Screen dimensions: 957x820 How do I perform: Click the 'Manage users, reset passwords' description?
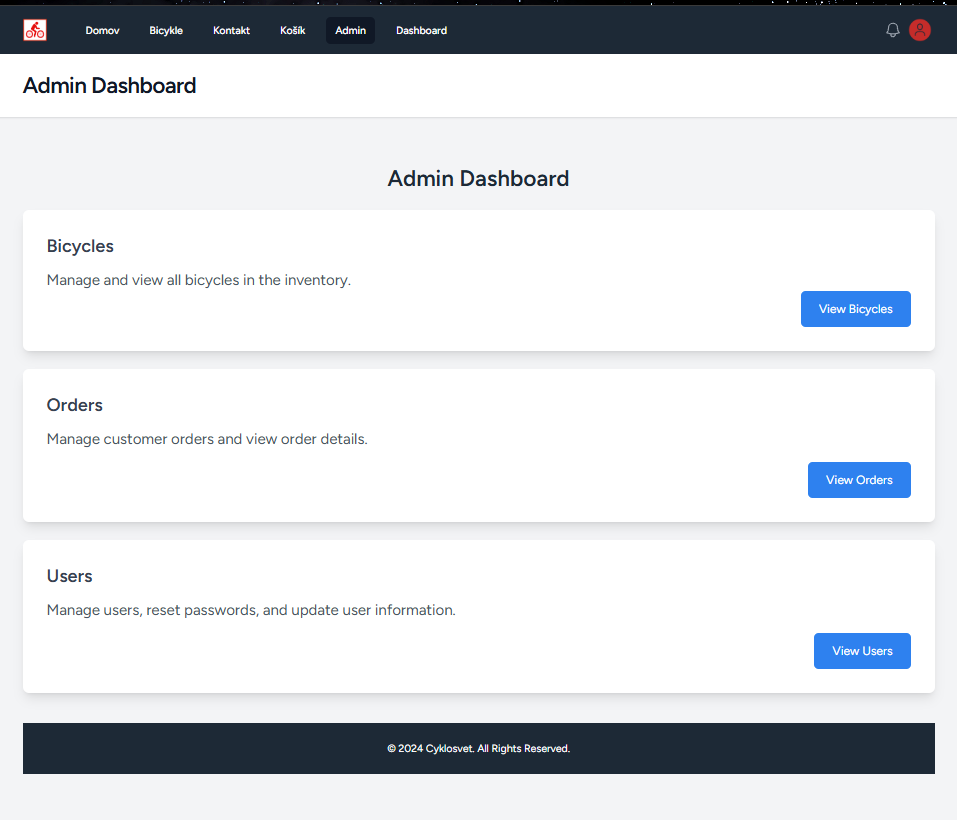(251, 610)
